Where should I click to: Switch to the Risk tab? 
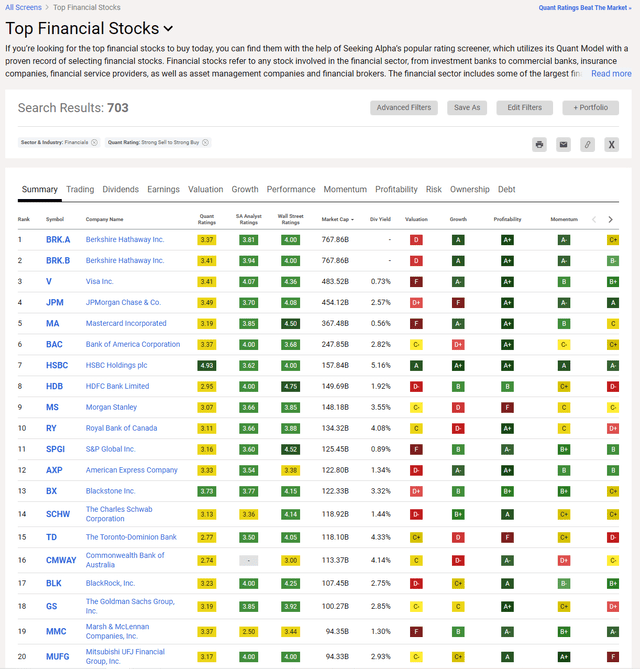433,189
